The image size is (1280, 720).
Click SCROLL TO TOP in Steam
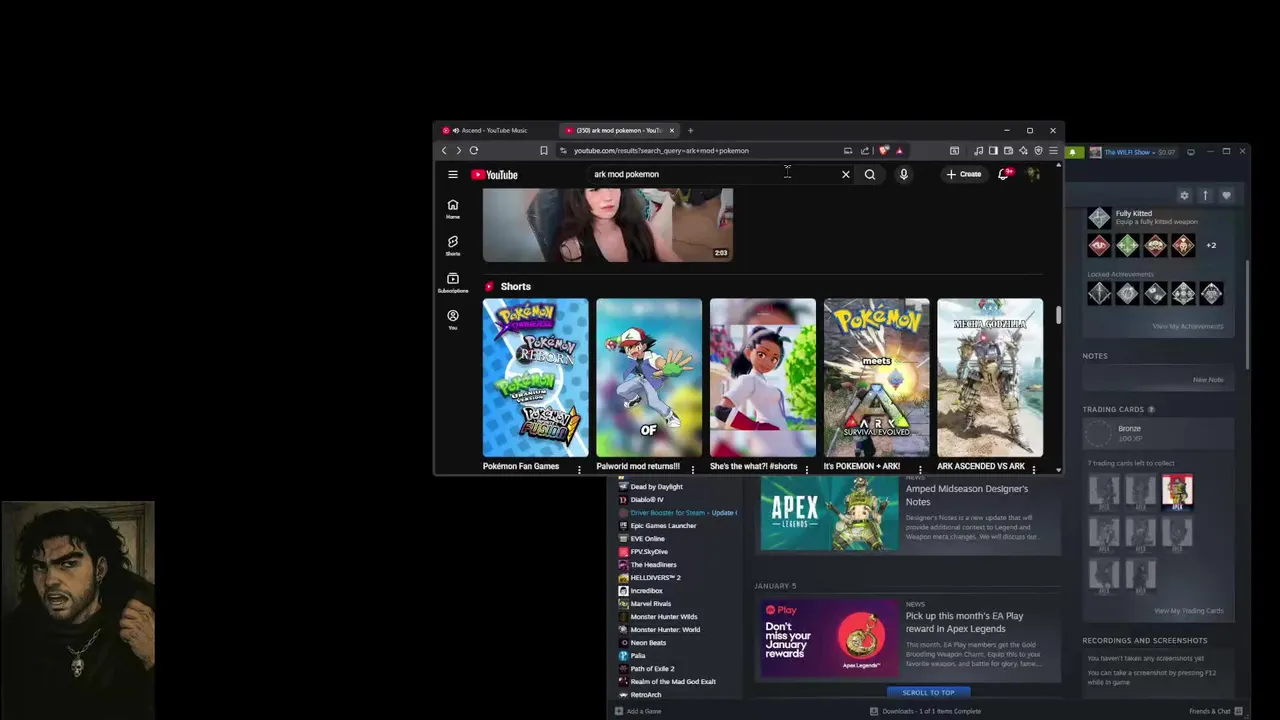point(928,692)
